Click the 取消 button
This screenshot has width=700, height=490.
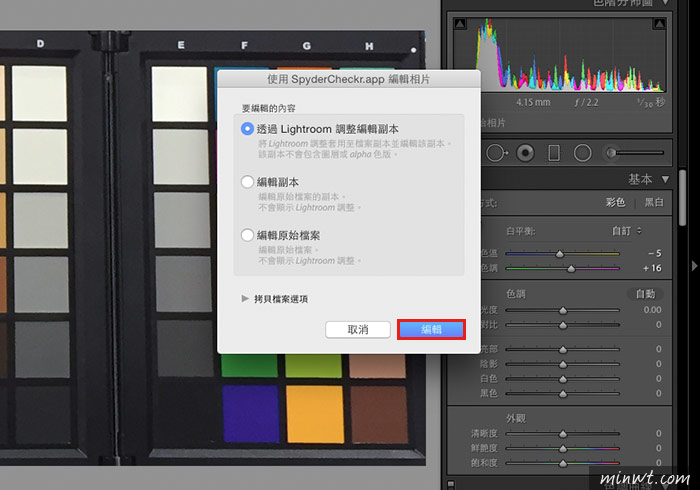click(x=358, y=330)
